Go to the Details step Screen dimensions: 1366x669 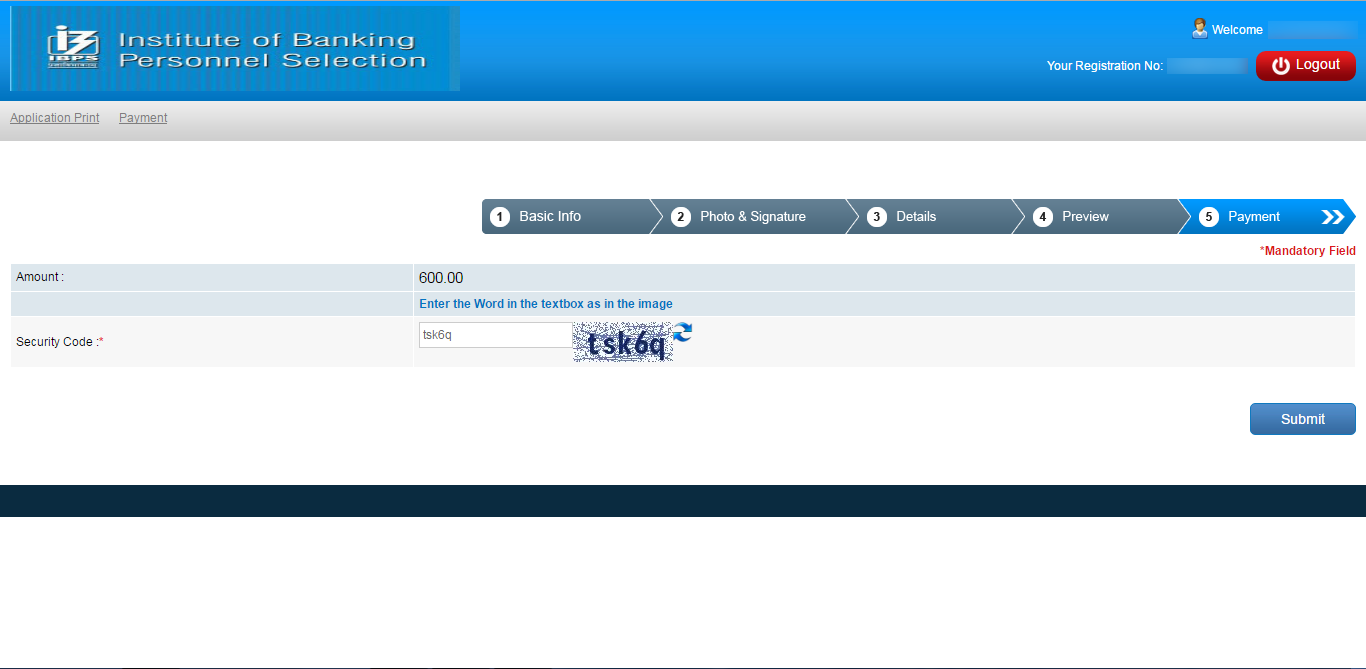tap(915, 217)
